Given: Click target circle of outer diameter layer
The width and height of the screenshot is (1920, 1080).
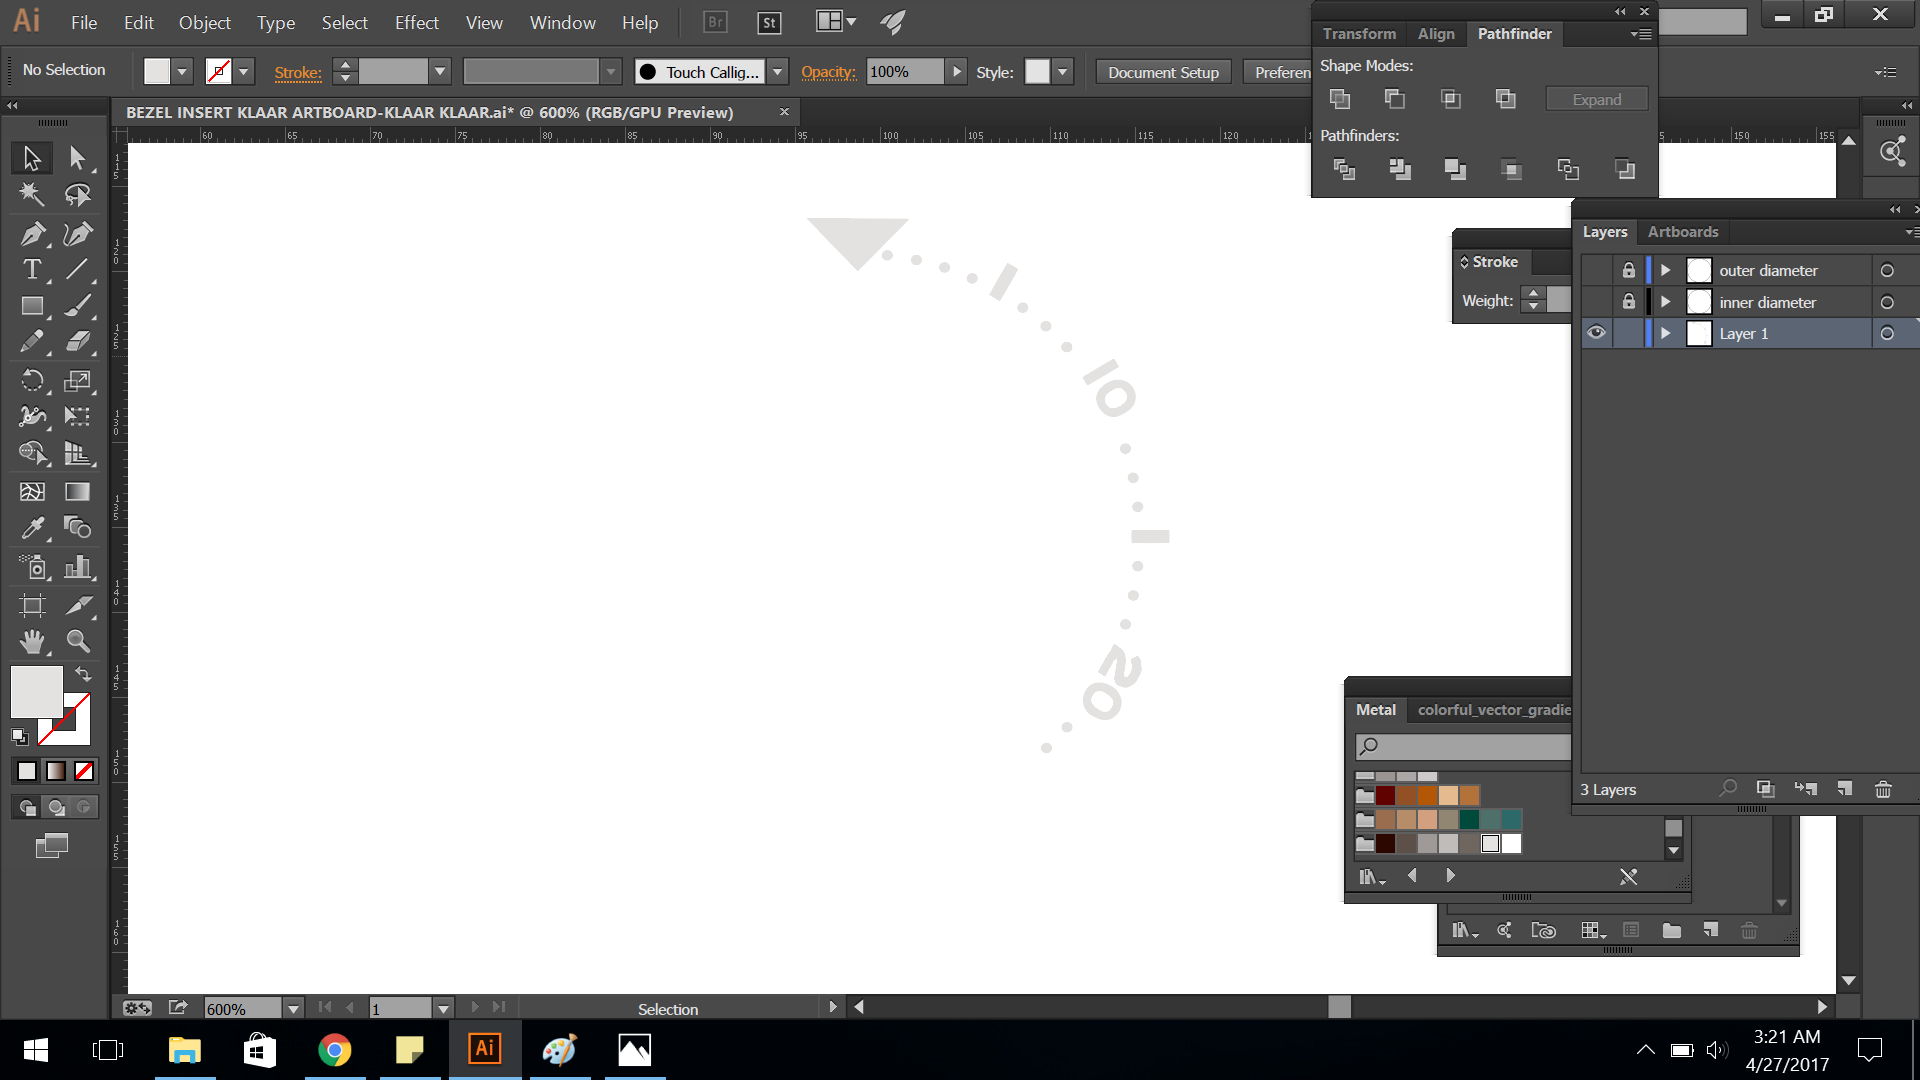Looking at the screenshot, I should [1887, 270].
